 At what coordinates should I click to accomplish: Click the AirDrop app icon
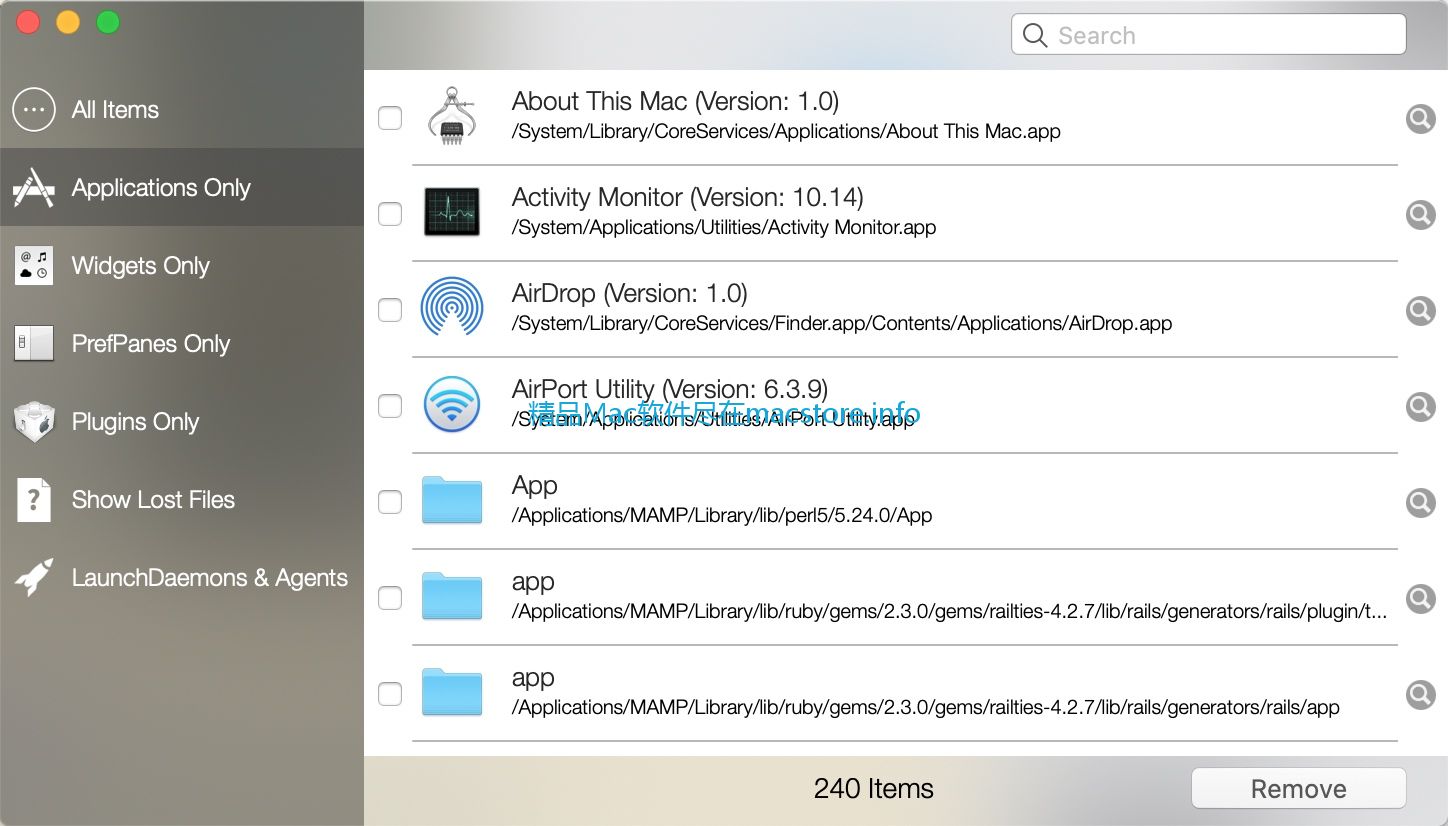tap(452, 306)
